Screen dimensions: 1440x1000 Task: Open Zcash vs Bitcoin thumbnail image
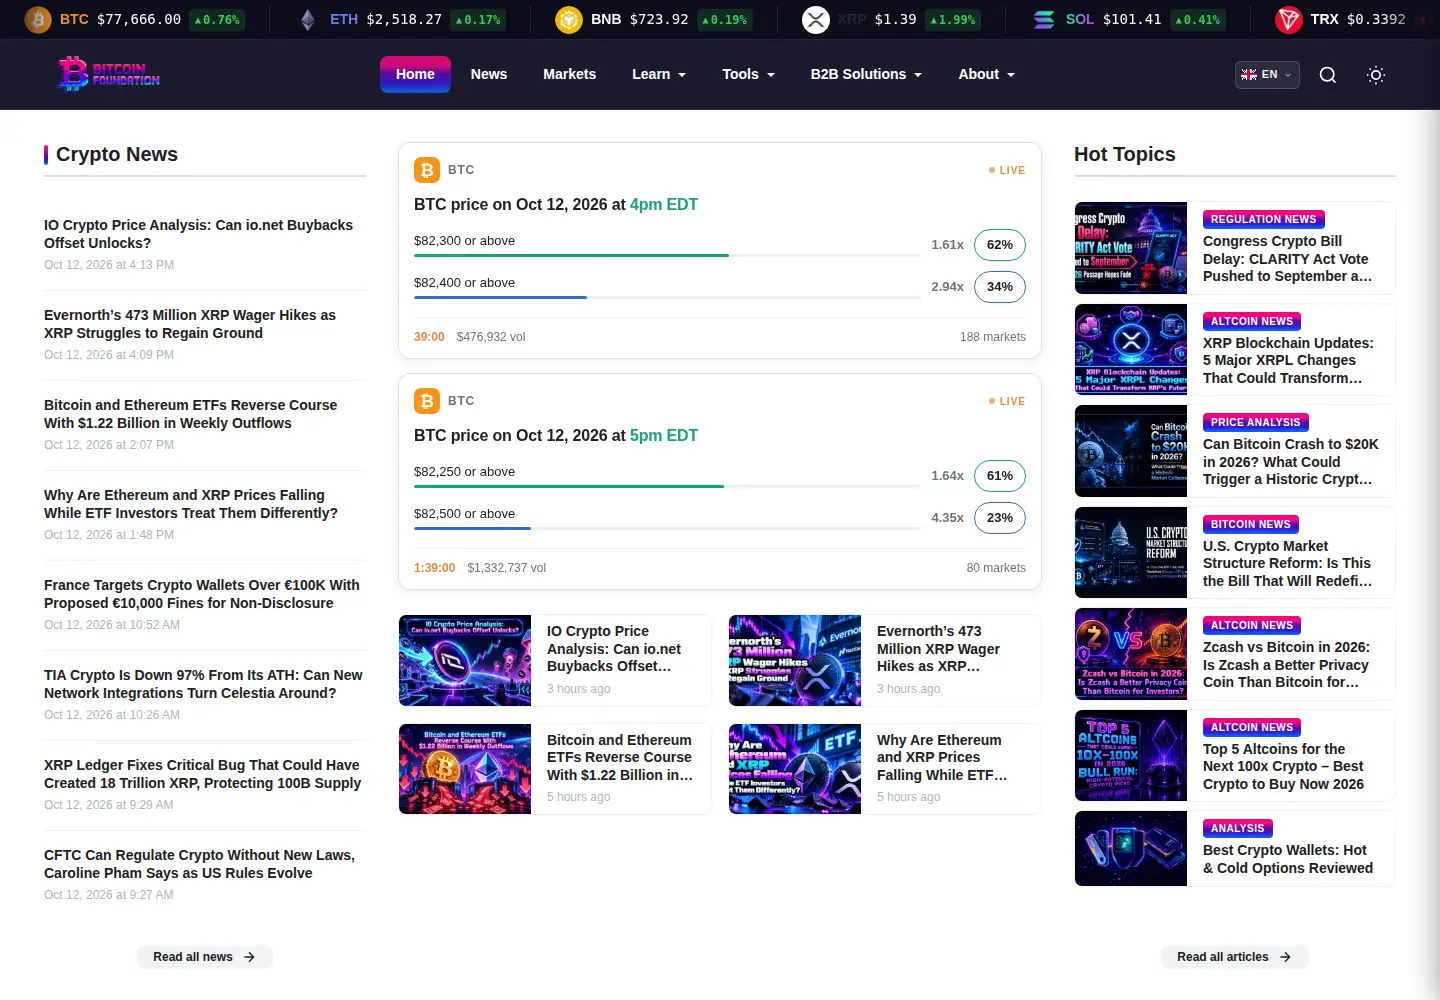point(1131,654)
